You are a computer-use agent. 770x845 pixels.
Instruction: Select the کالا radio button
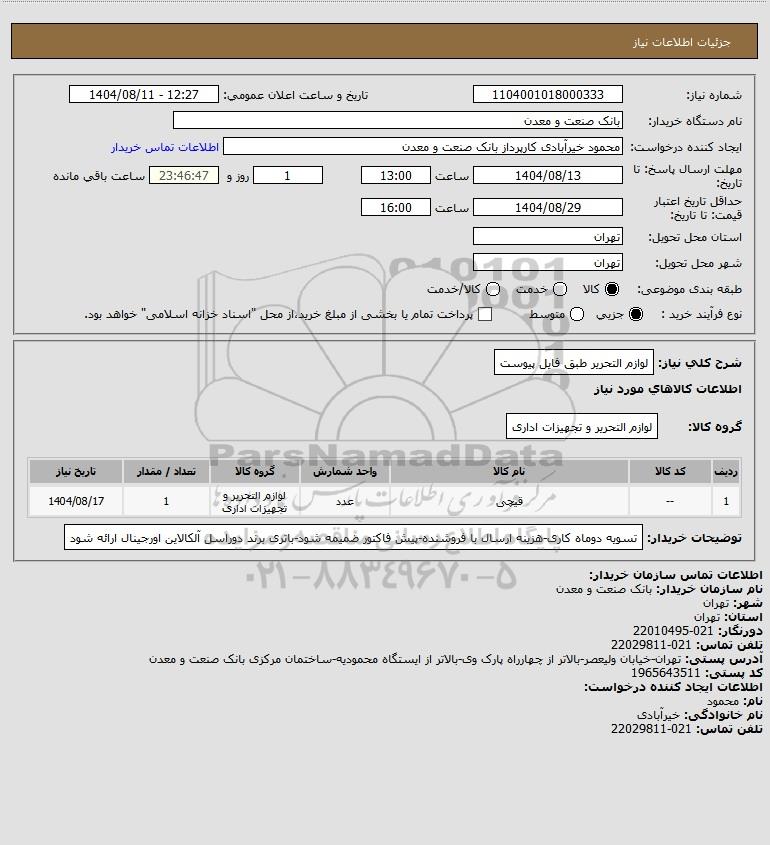pyautogui.click(x=612, y=289)
